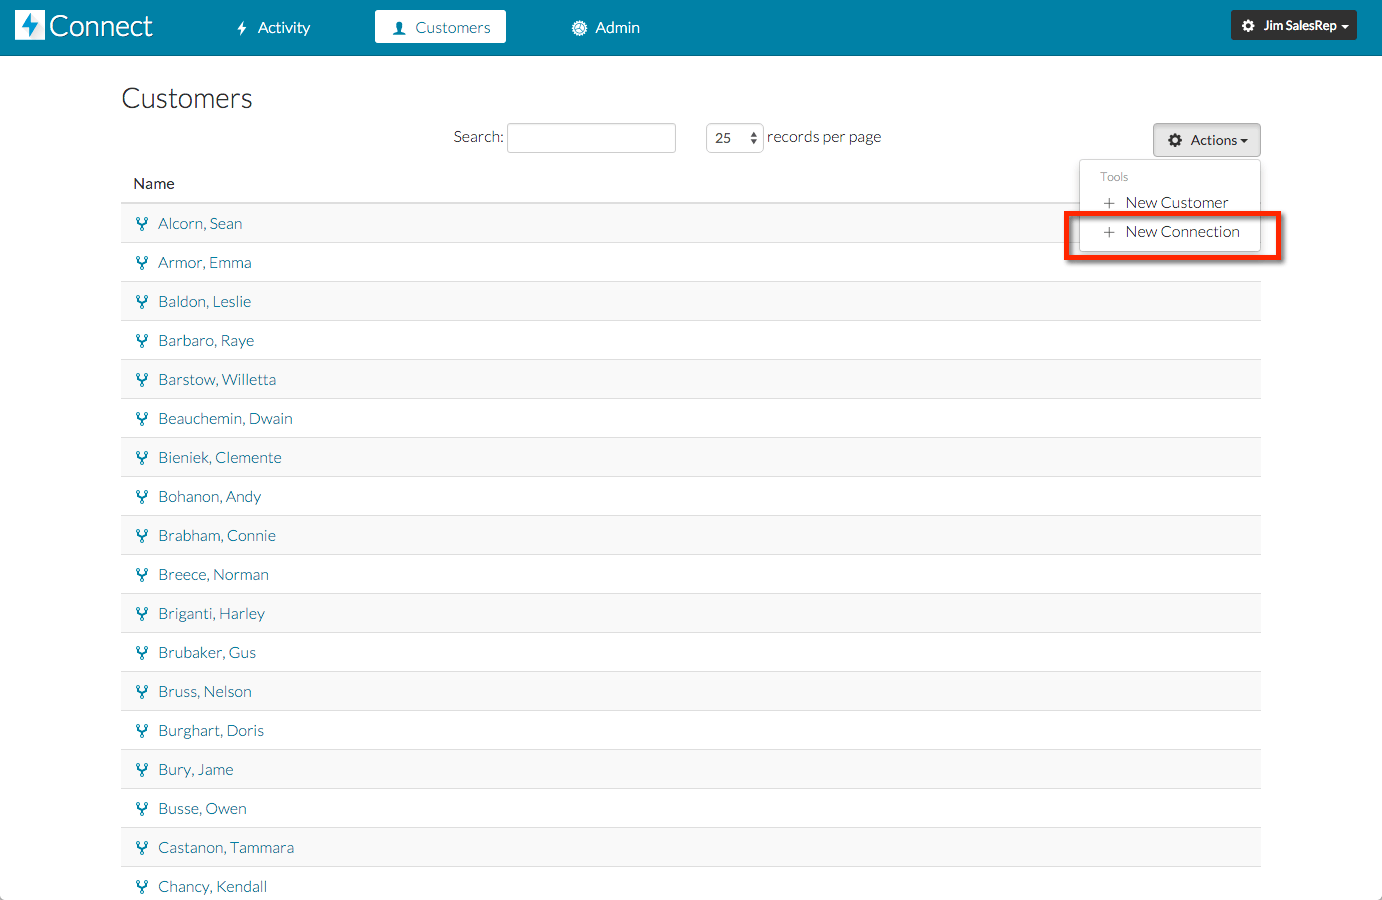Open customer Burghart, Doris

[211, 731]
